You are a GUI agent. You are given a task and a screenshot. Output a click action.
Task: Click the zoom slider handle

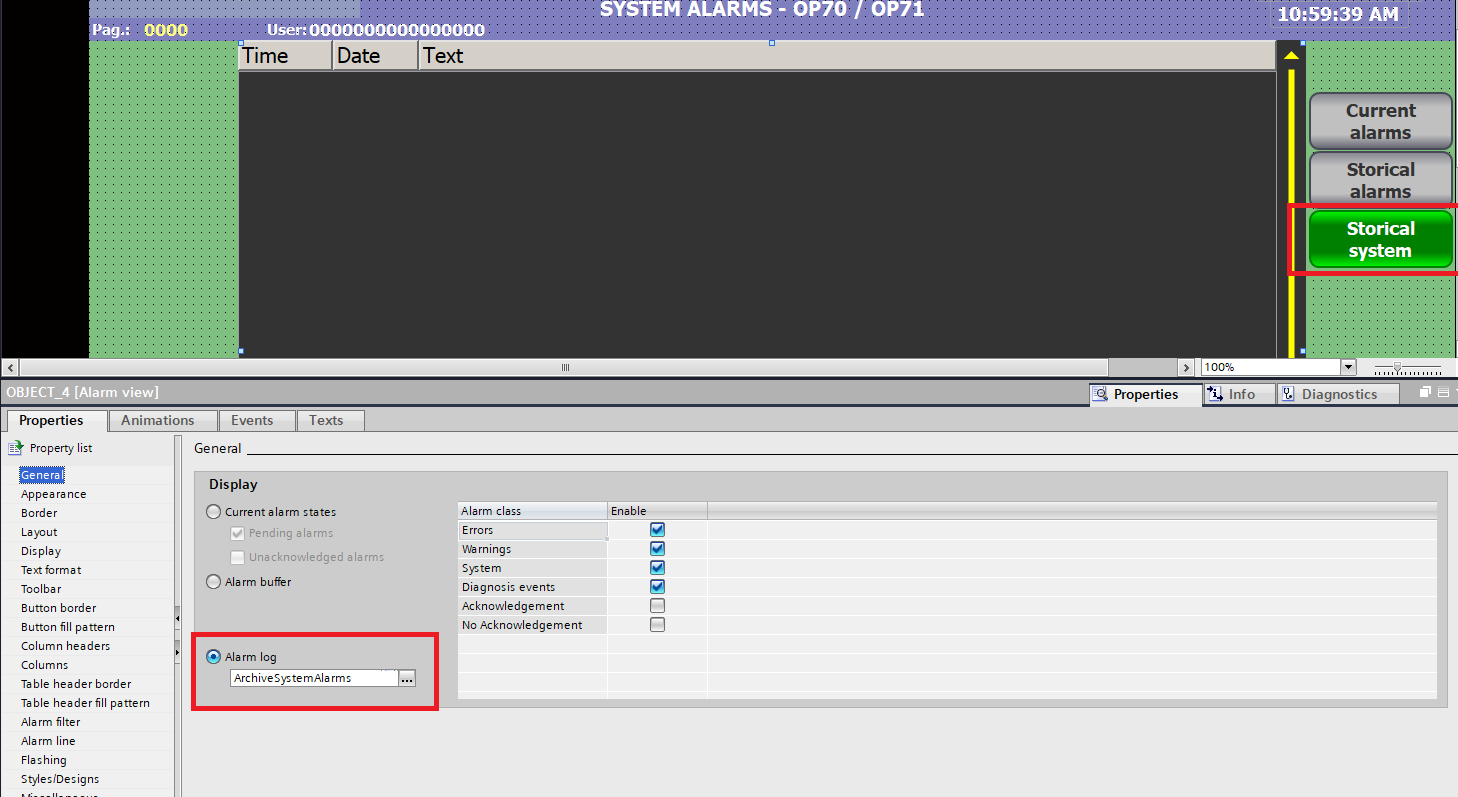pyautogui.click(x=1397, y=367)
